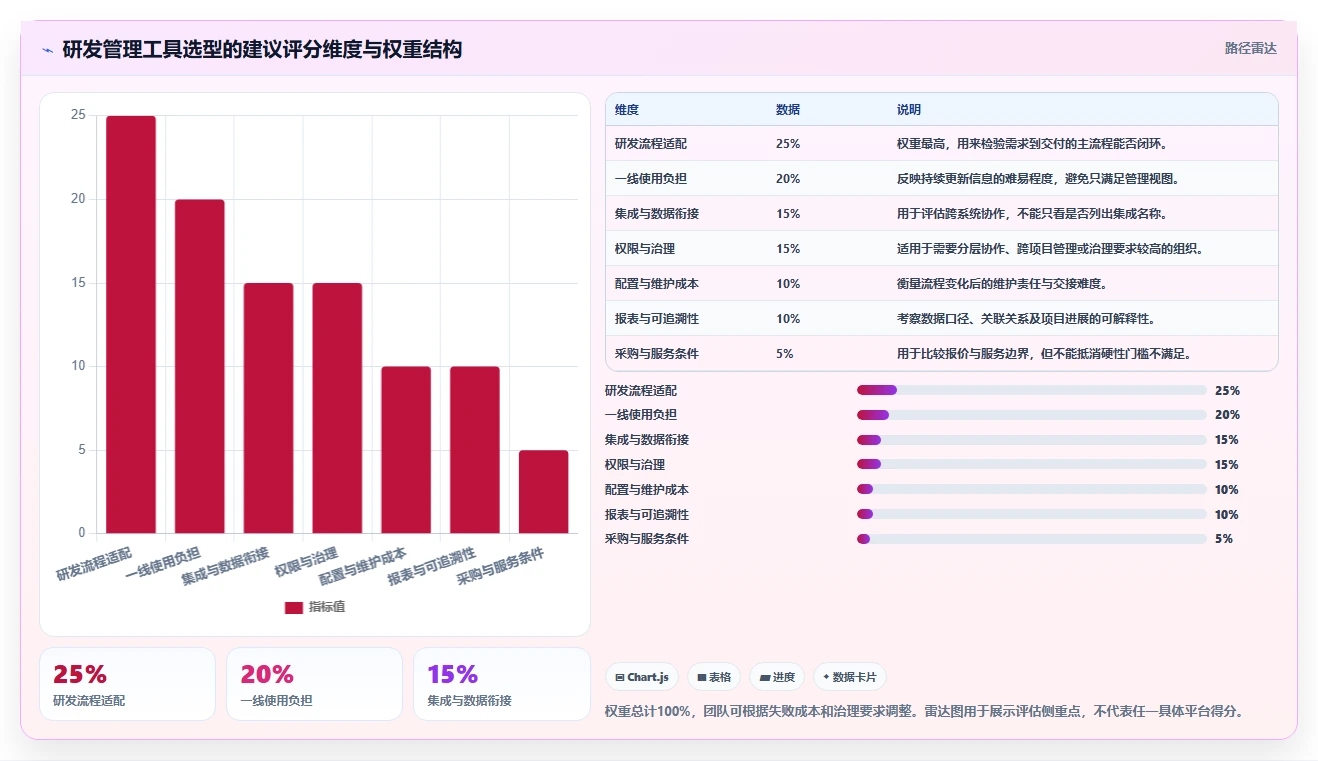Screen dimensions: 1318x761
Task: Click the 权限与治理 15% progress bar
Action: tap(1032, 464)
